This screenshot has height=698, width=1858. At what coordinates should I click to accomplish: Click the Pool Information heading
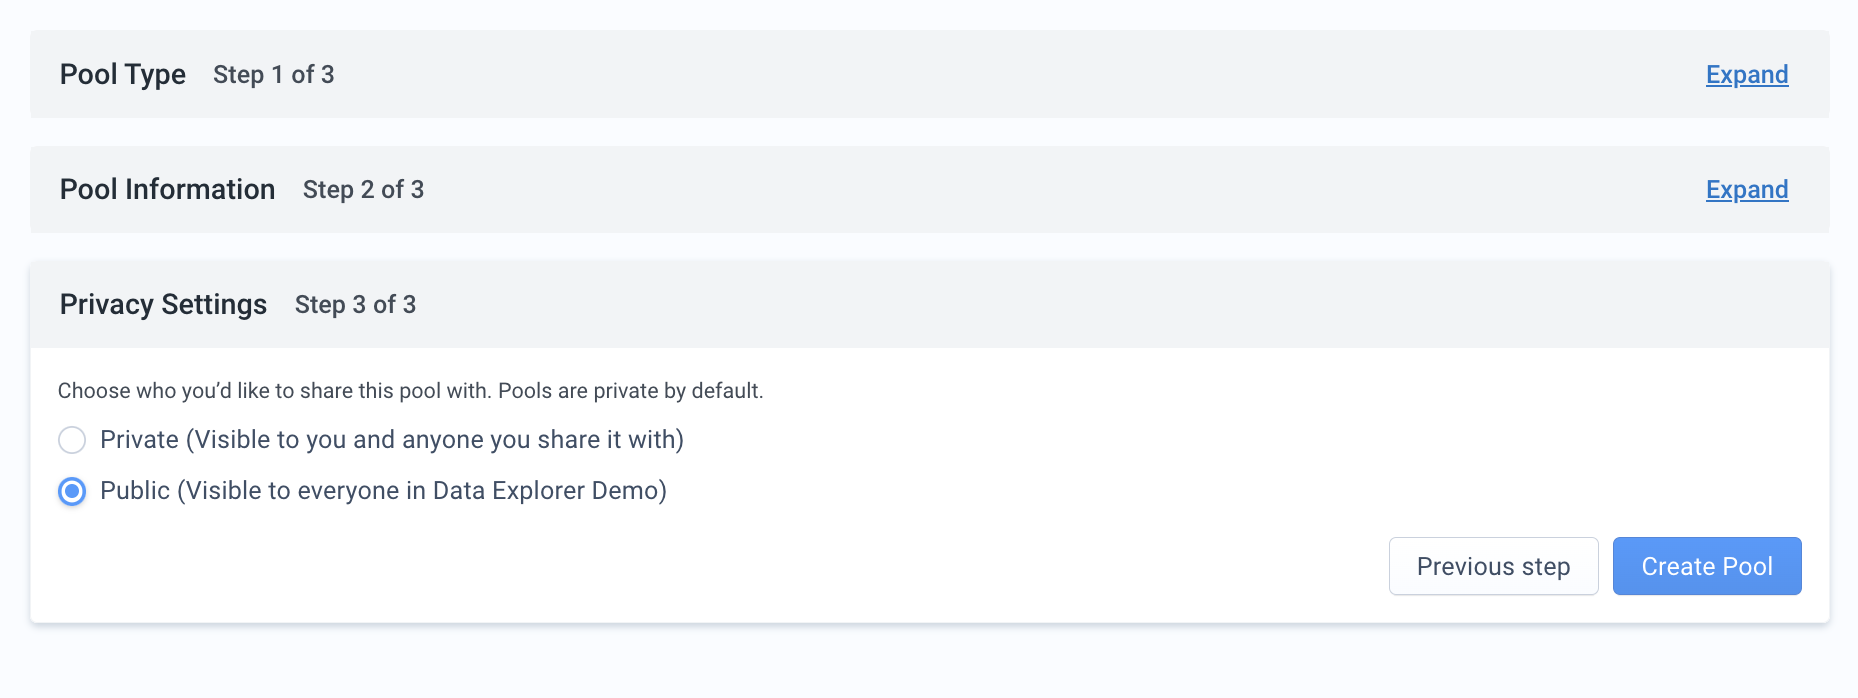(x=167, y=189)
